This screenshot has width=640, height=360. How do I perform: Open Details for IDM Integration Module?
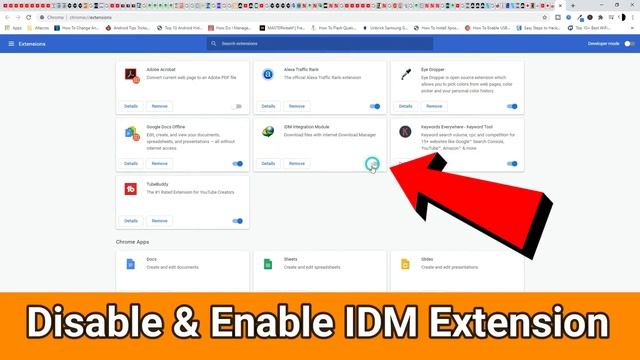pyautogui.click(x=268, y=164)
